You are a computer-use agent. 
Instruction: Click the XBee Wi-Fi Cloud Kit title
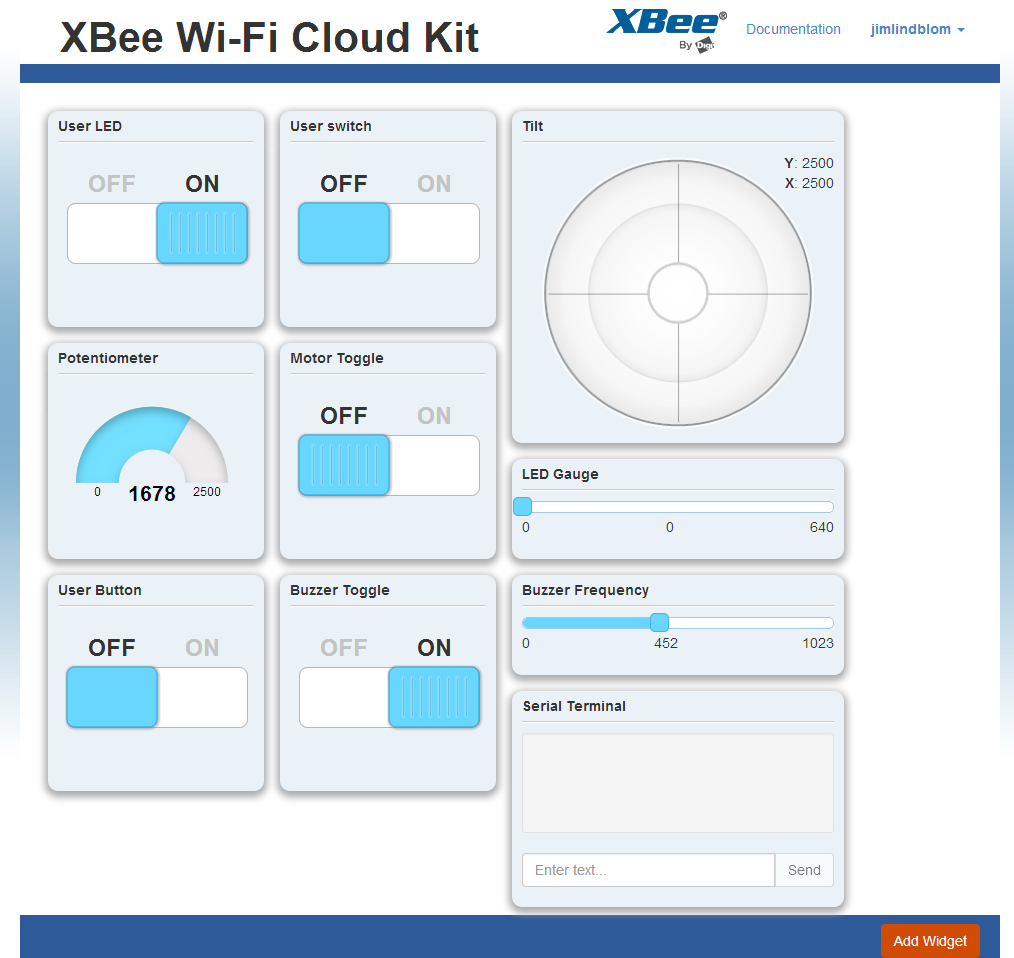point(269,37)
